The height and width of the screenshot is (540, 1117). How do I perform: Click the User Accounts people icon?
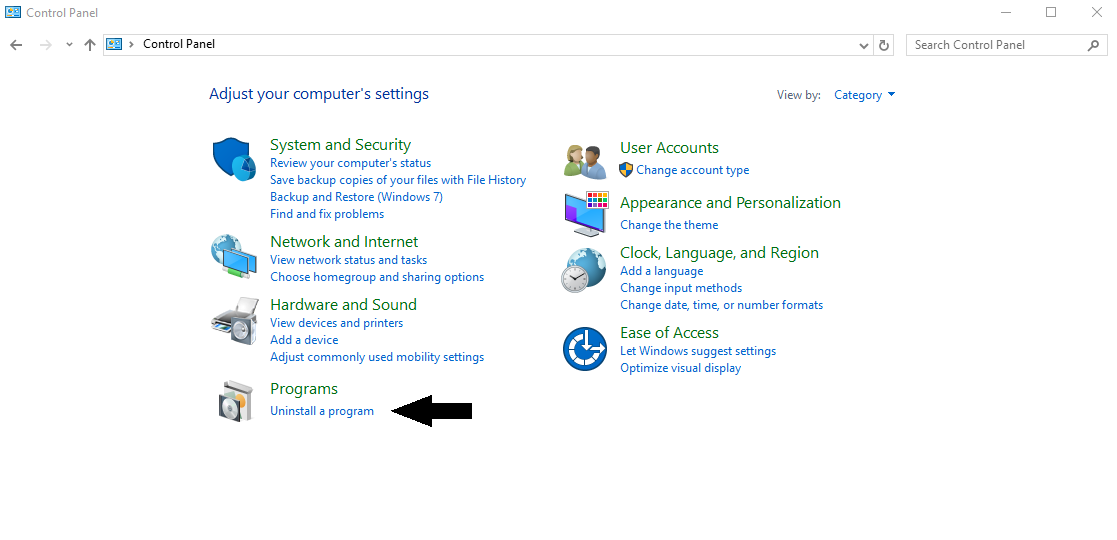pyautogui.click(x=585, y=160)
